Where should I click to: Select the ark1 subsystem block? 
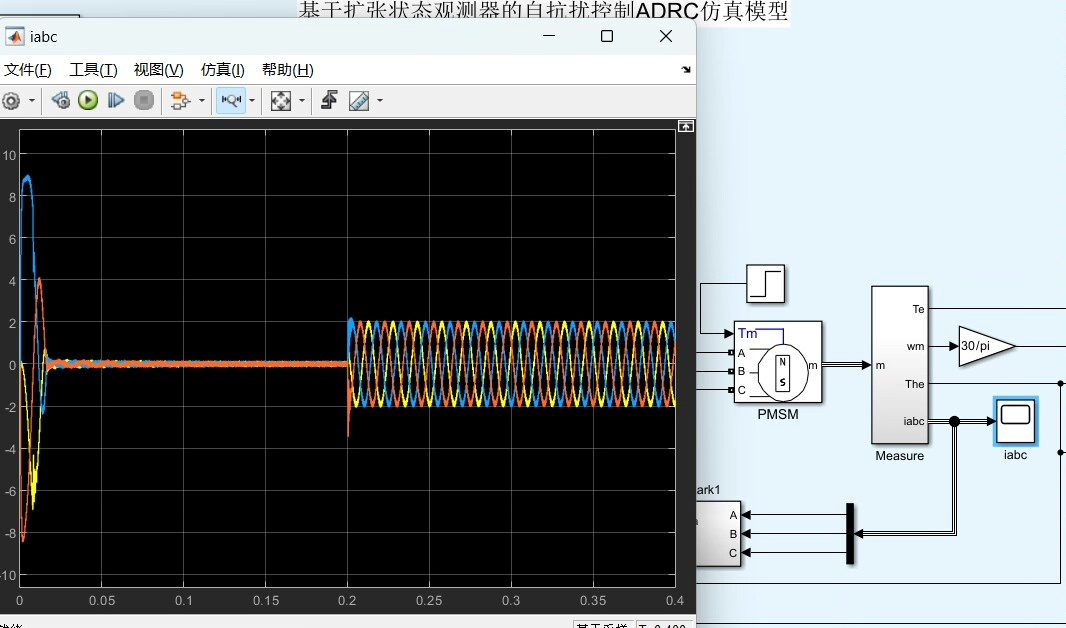pos(718,534)
